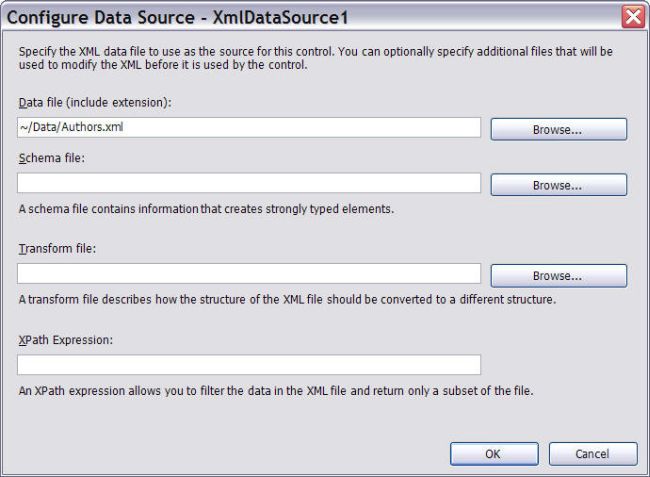Focus the Transform file input field
Screen dimensions: 650x477
(x=249, y=274)
